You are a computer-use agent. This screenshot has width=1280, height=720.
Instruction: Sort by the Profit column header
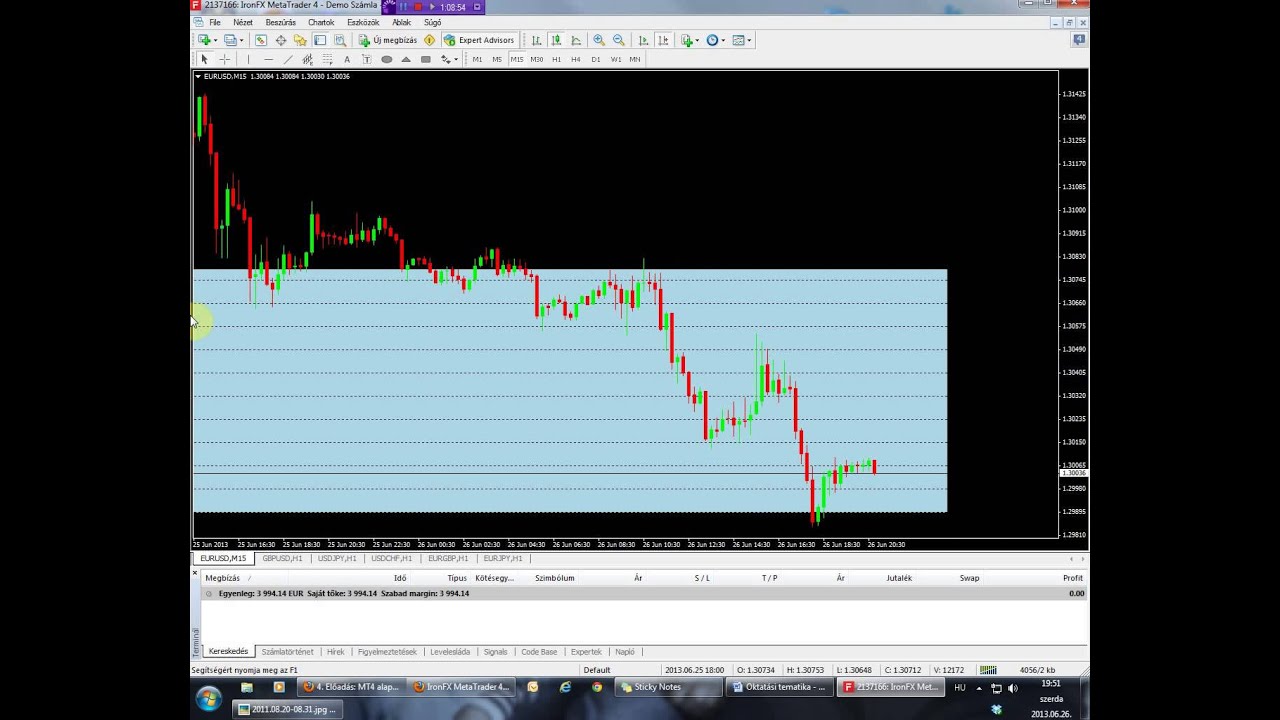[1072, 578]
